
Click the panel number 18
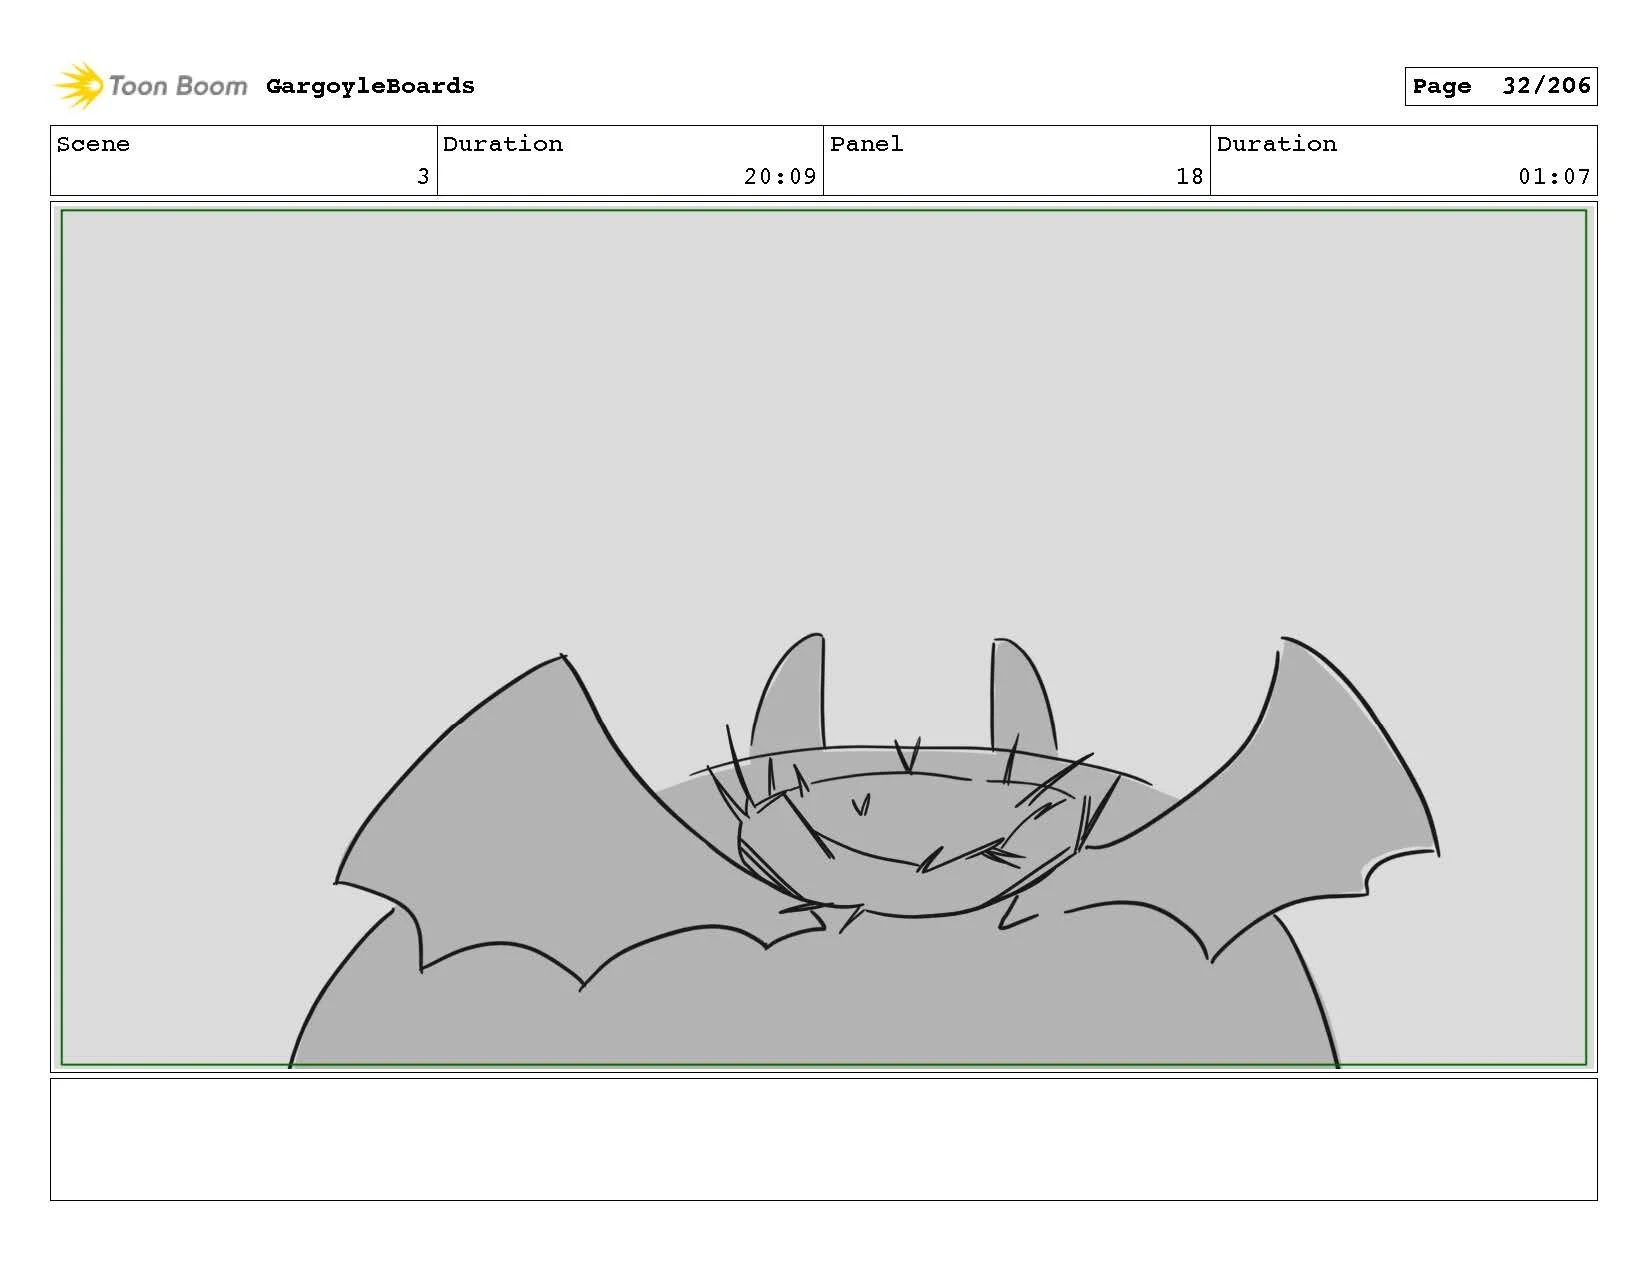(1189, 177)
